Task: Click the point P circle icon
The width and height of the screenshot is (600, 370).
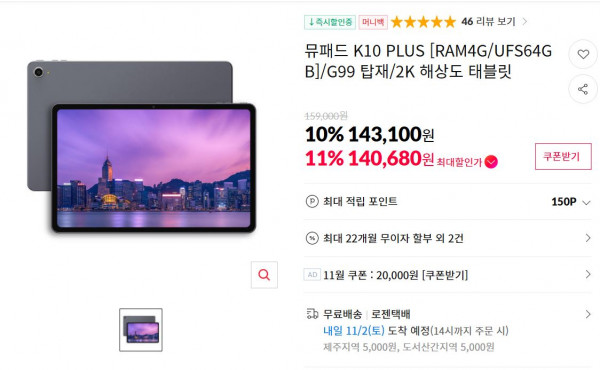Action: click(312, 201)
